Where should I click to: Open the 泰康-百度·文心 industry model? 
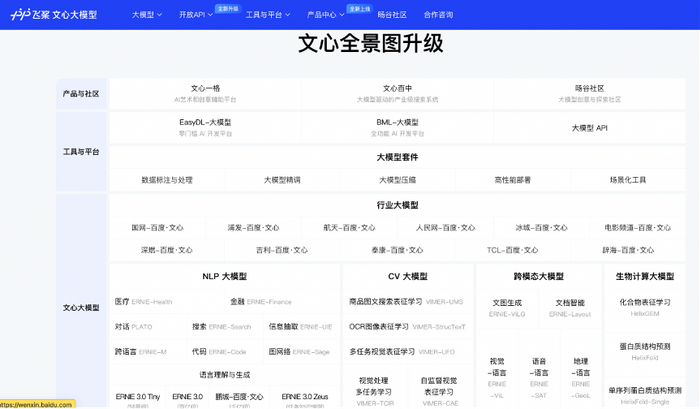(397, 250)
